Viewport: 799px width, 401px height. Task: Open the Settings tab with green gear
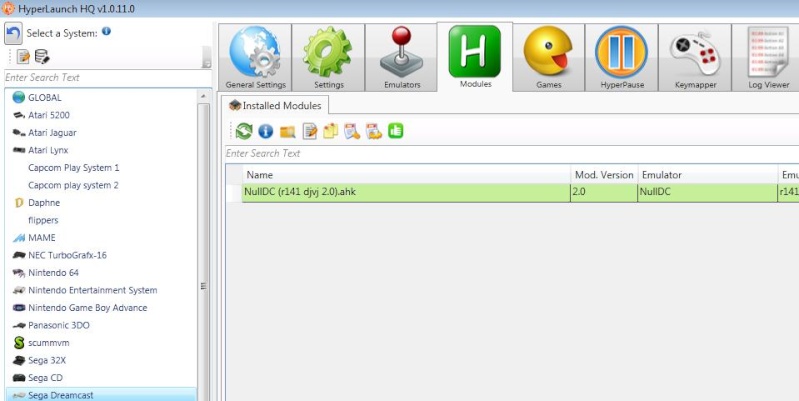tap(329, 58)
